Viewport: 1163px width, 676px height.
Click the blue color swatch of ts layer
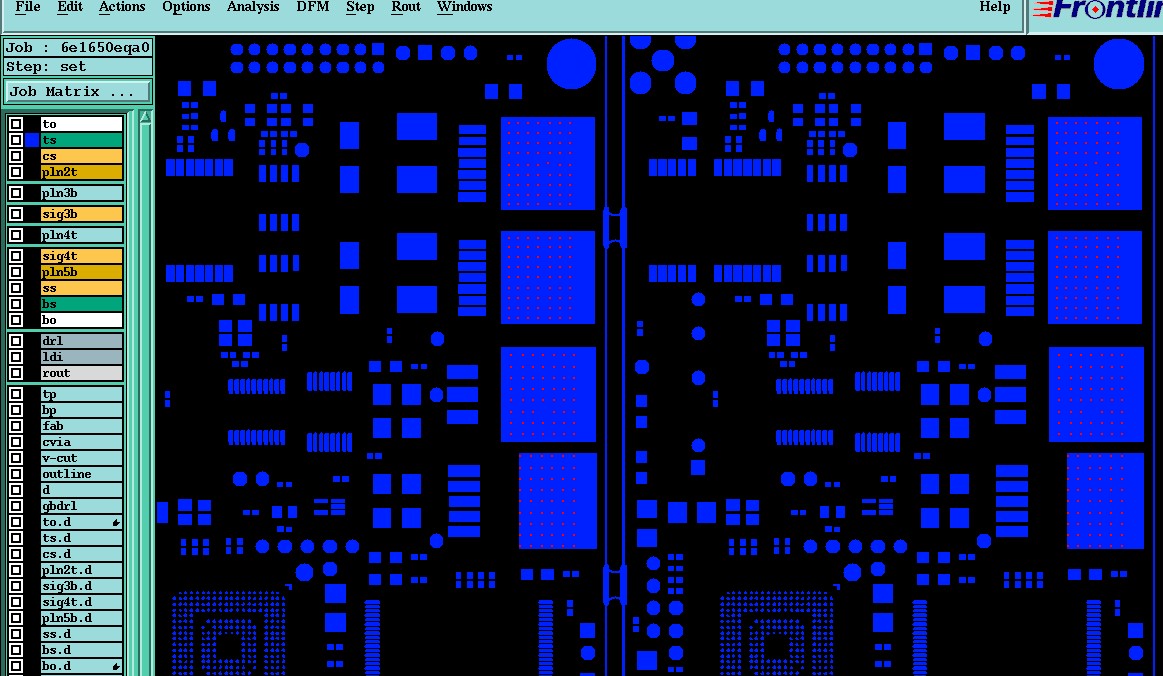click(x=32, y=140)
